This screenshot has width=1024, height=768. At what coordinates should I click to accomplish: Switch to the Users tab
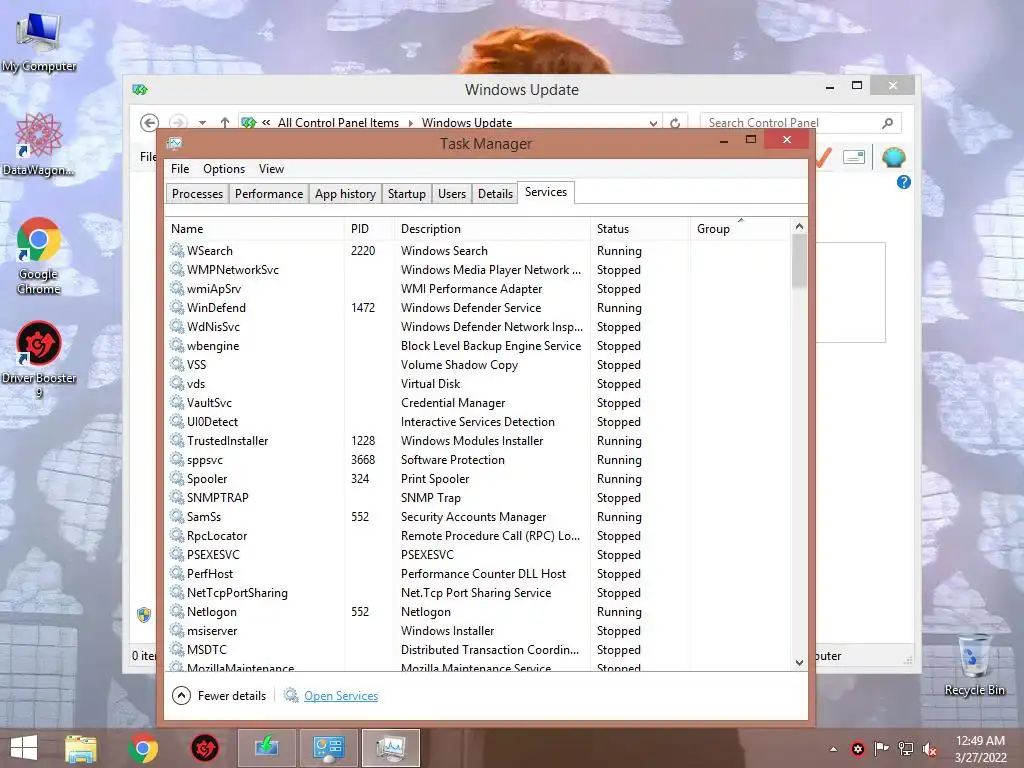click(x=452, y=194)
